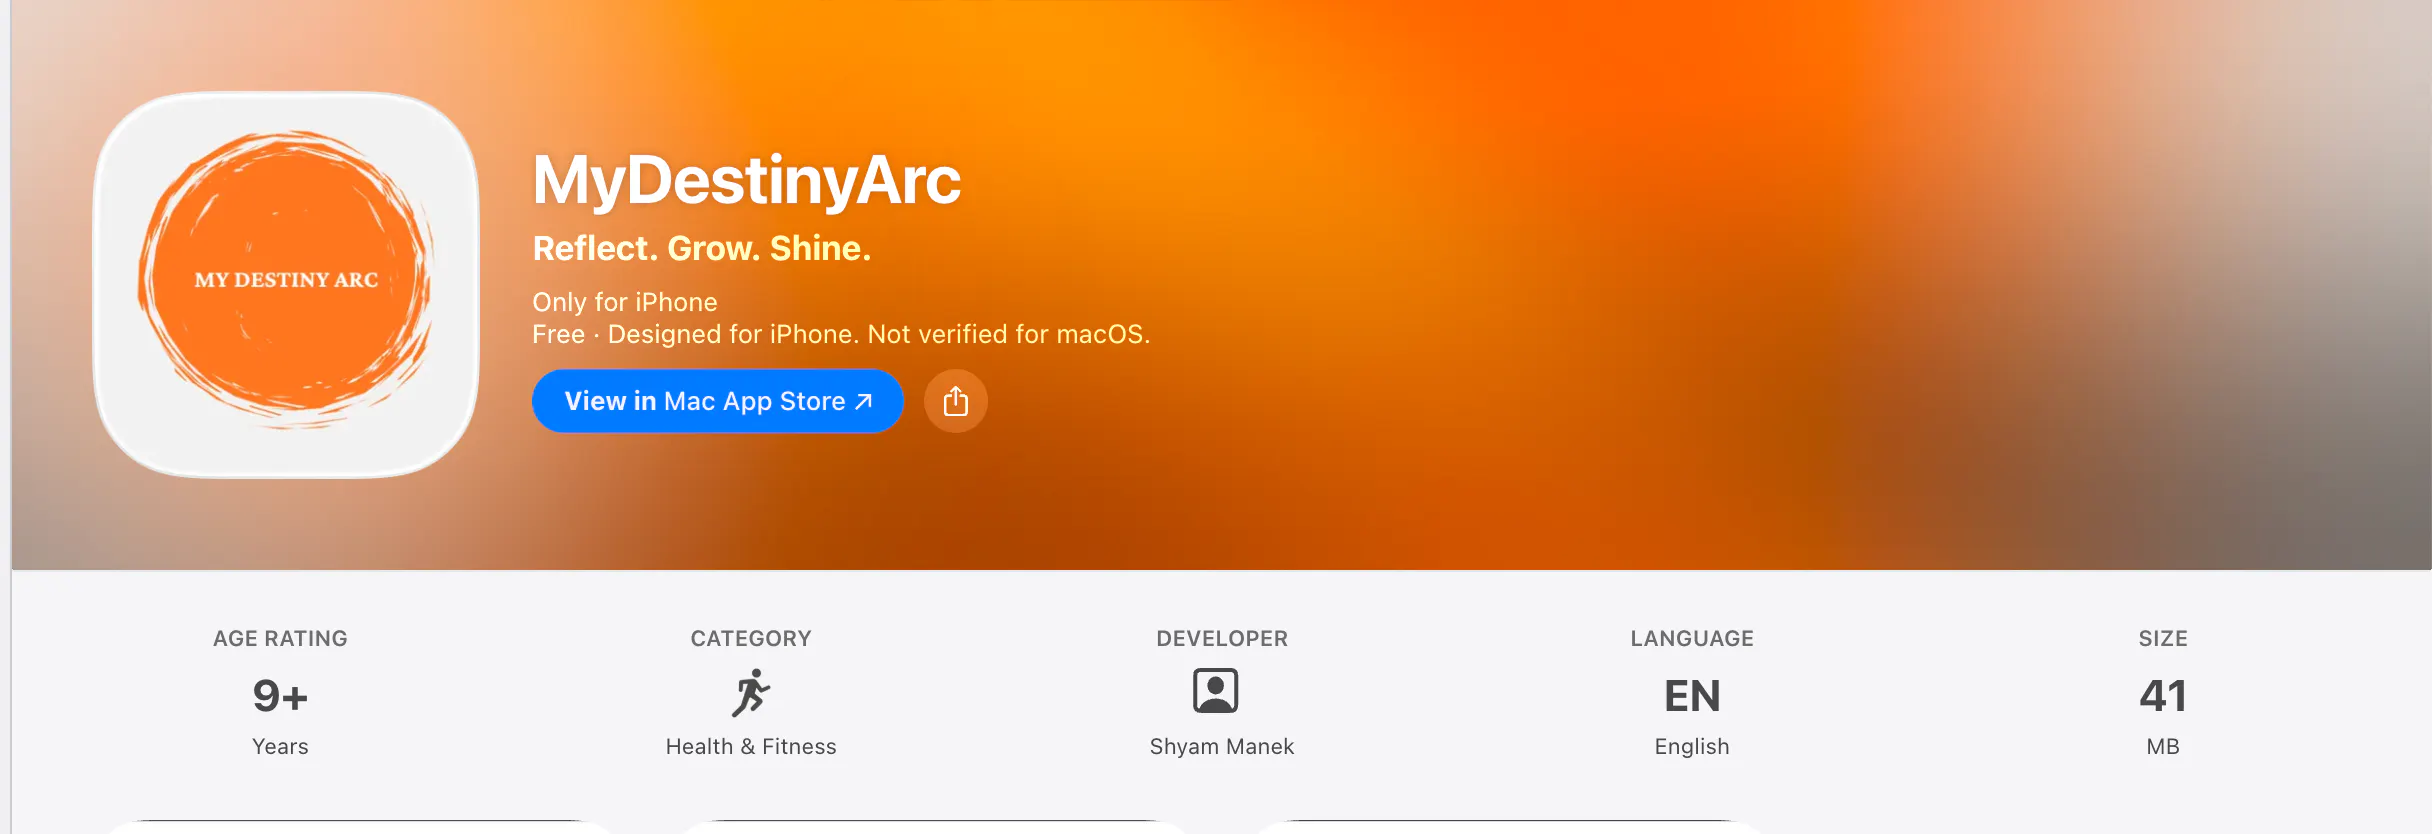
Task: Click the Health & Fitness running figure icon
Action: 751,693
